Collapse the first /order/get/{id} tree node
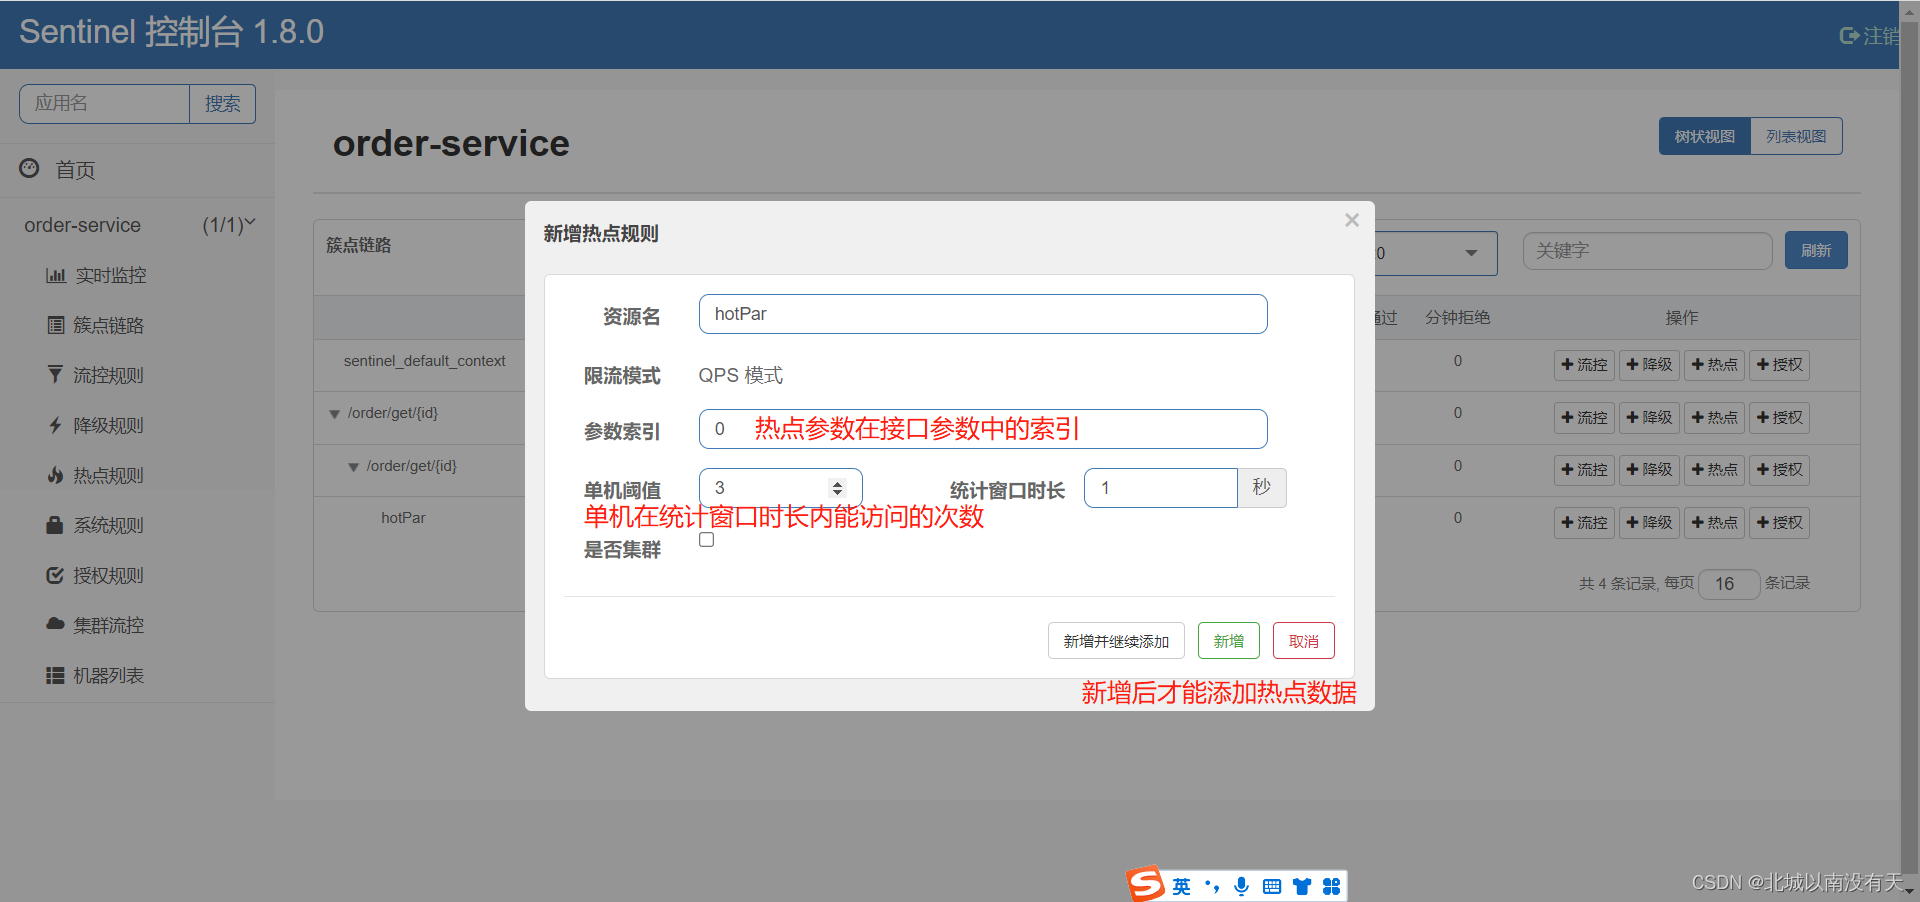1920x902 pixels. (335, 414)
